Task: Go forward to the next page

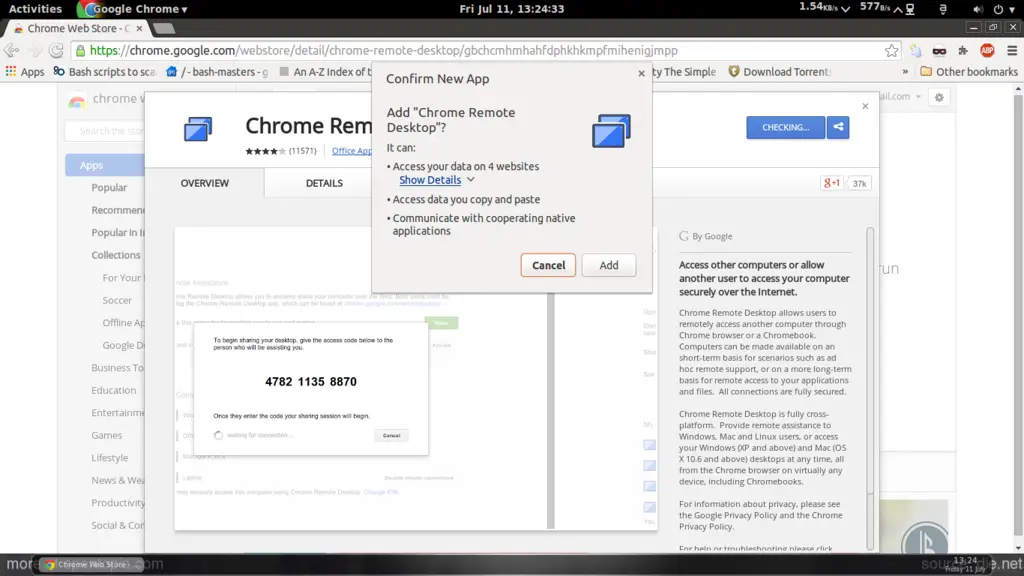Action: click(35, 50)
